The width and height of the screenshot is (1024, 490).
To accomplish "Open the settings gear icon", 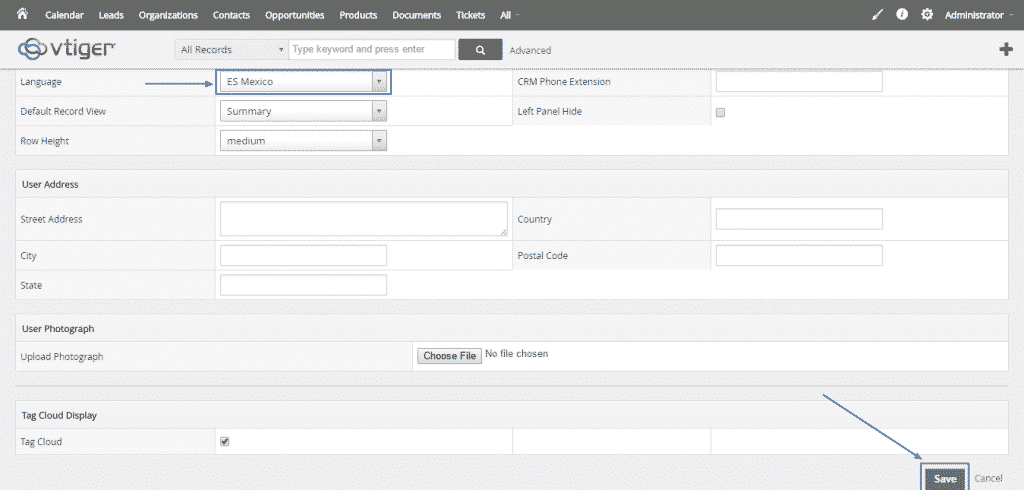I will pos(927,14).
